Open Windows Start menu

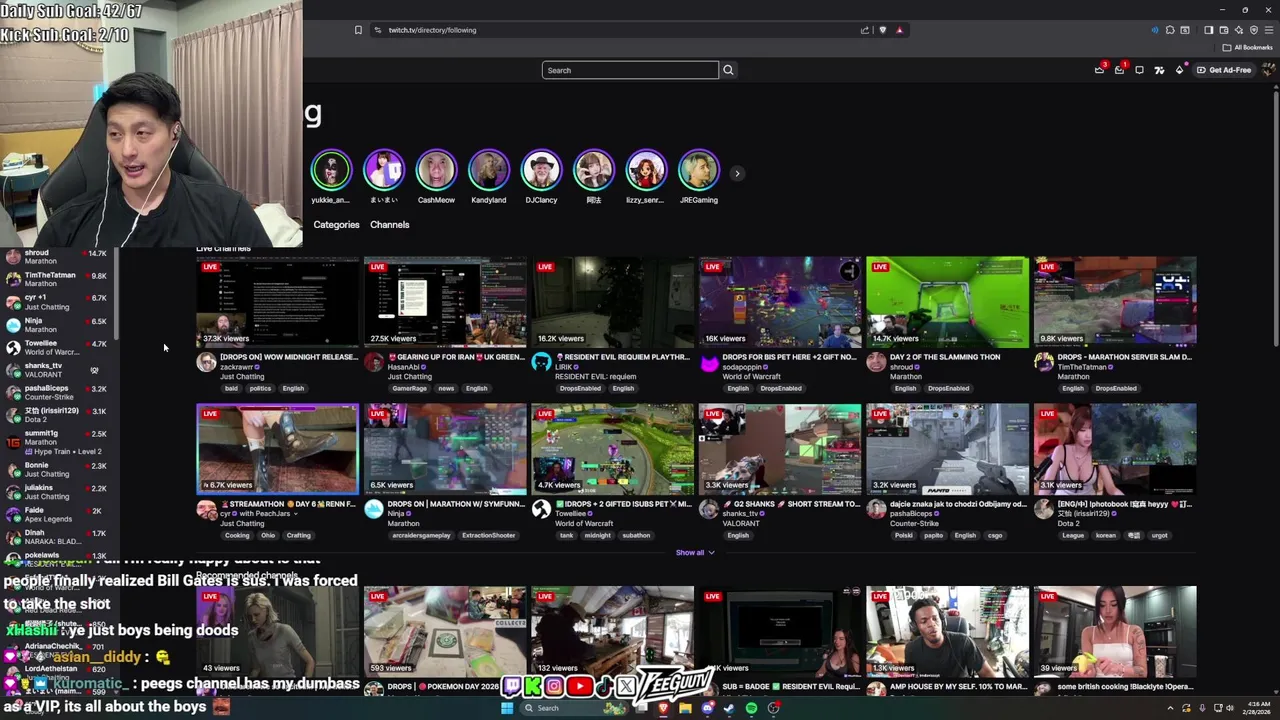tap(507, 708)
